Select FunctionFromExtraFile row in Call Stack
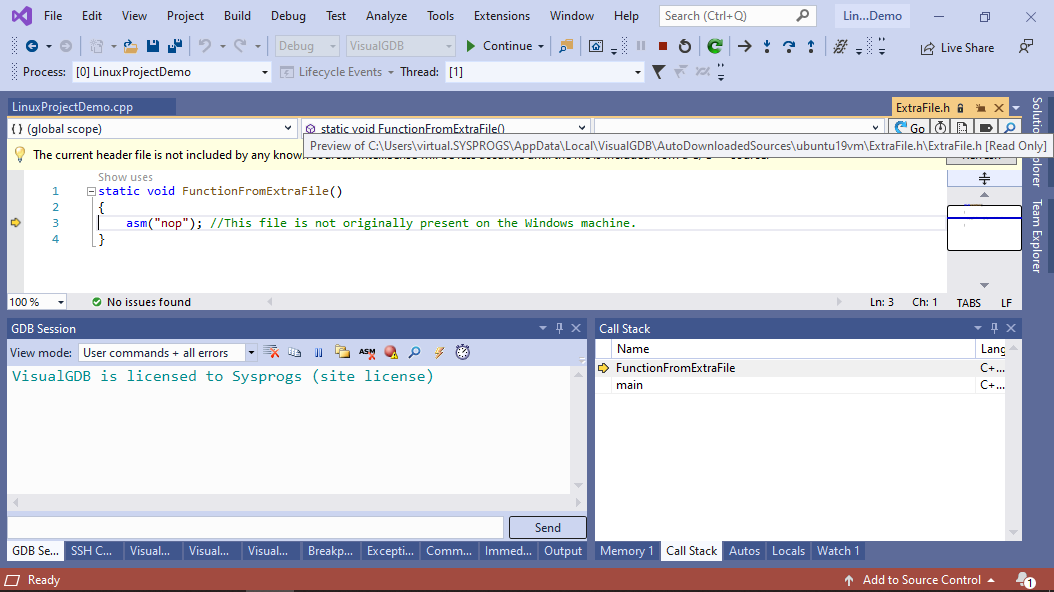The image size is (1054, 592). [x=800, y=368]
